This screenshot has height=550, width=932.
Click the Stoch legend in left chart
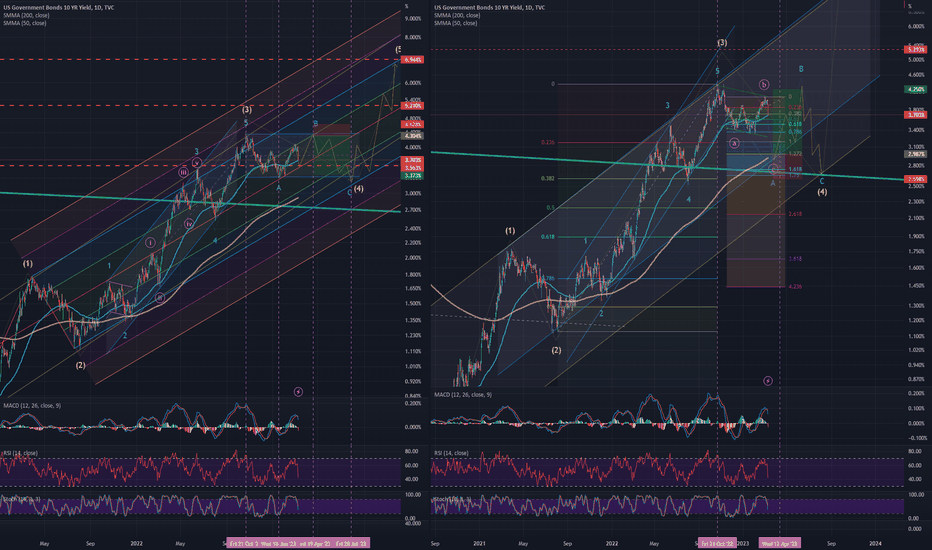(21, 499)
